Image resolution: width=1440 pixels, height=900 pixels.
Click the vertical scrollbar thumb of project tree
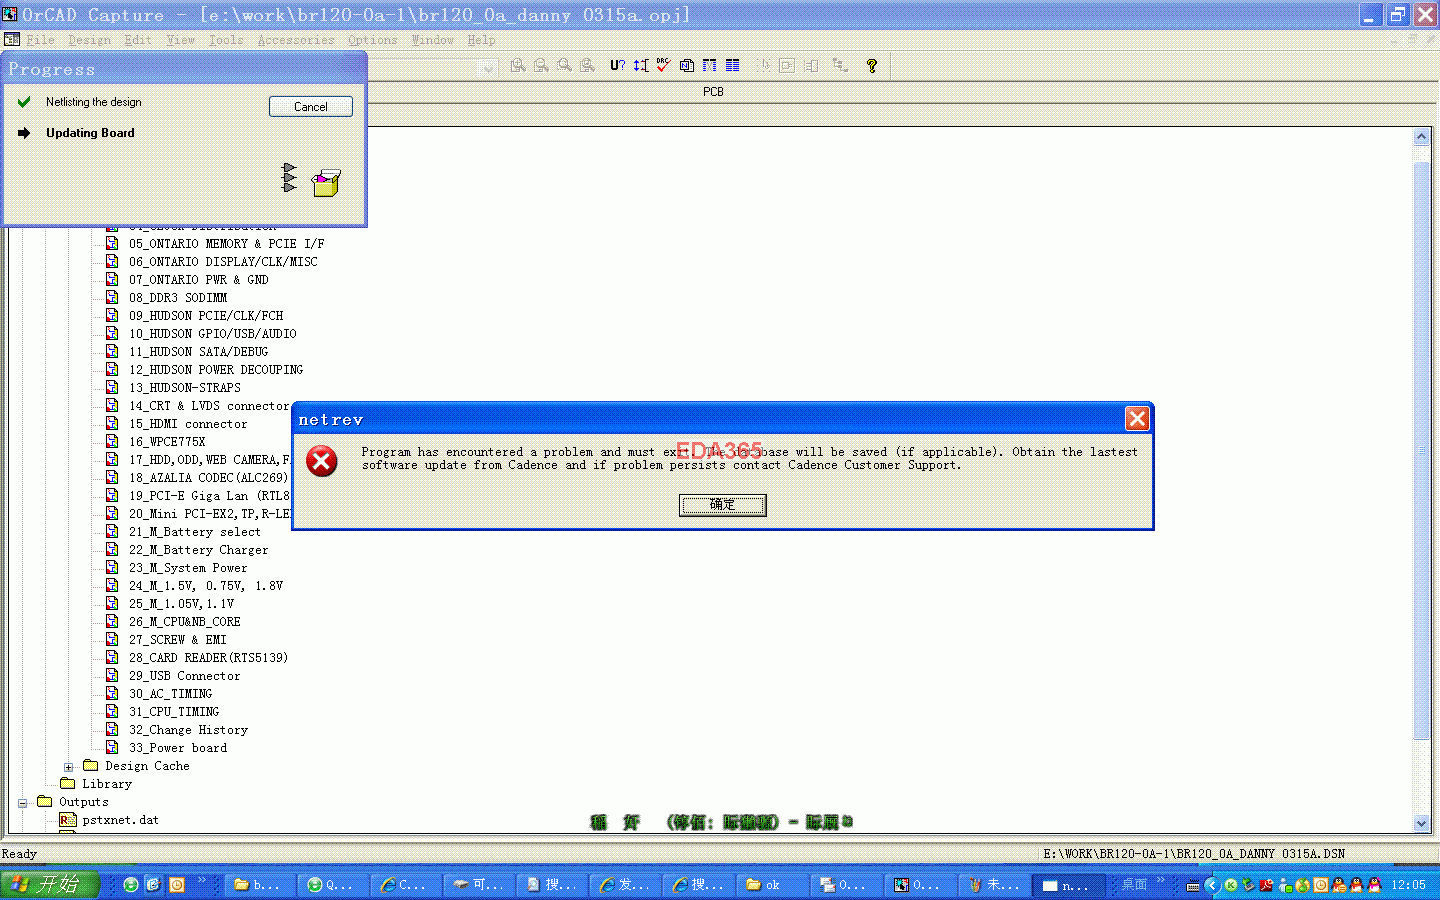1422,450
